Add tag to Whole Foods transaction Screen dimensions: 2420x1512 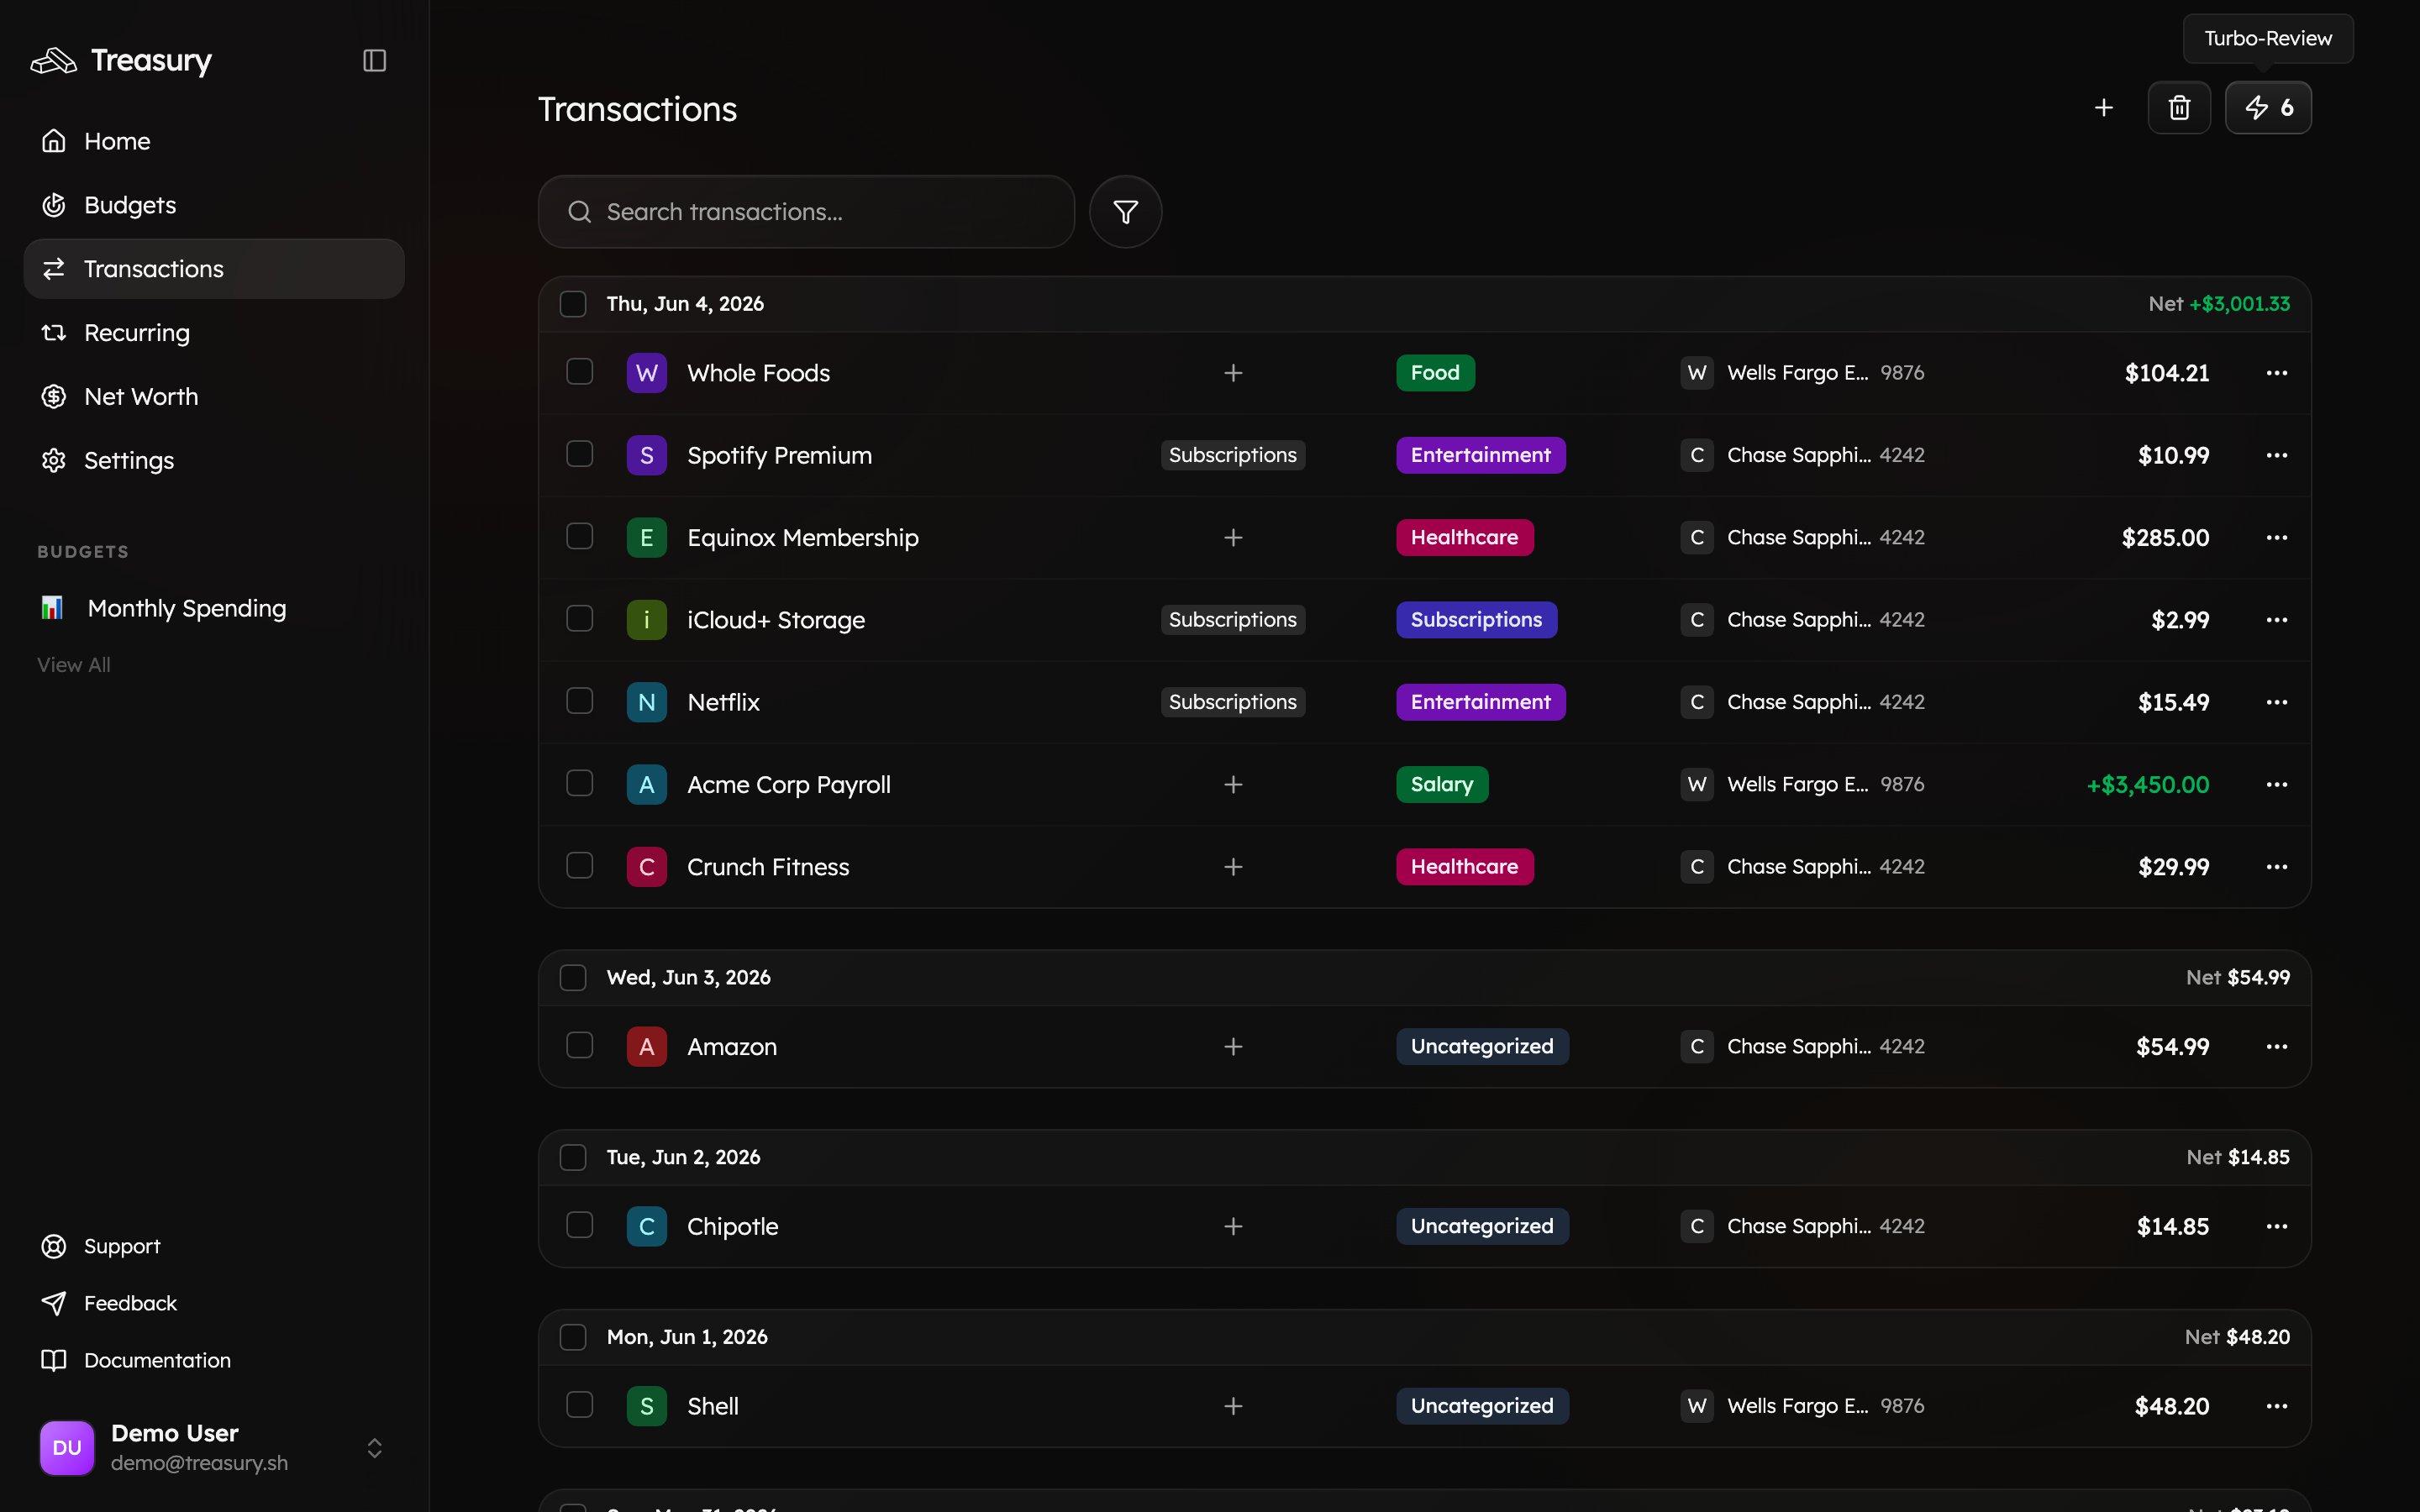tap(1233, 373)
